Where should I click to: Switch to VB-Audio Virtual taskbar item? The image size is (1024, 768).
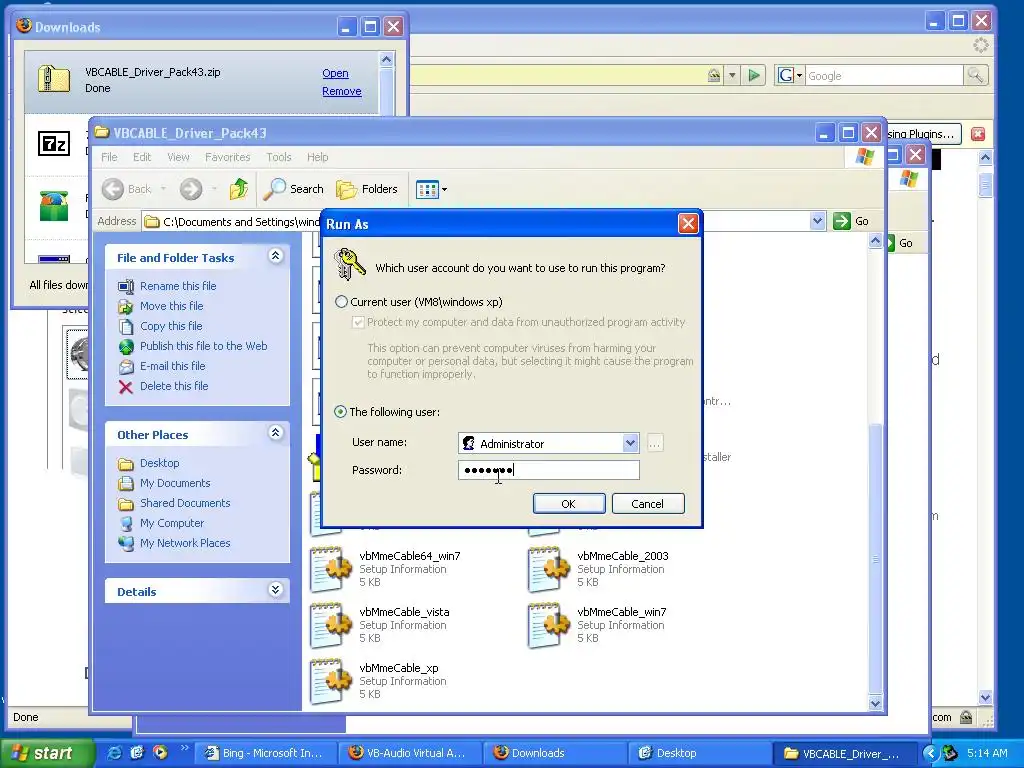coord(411,753)
